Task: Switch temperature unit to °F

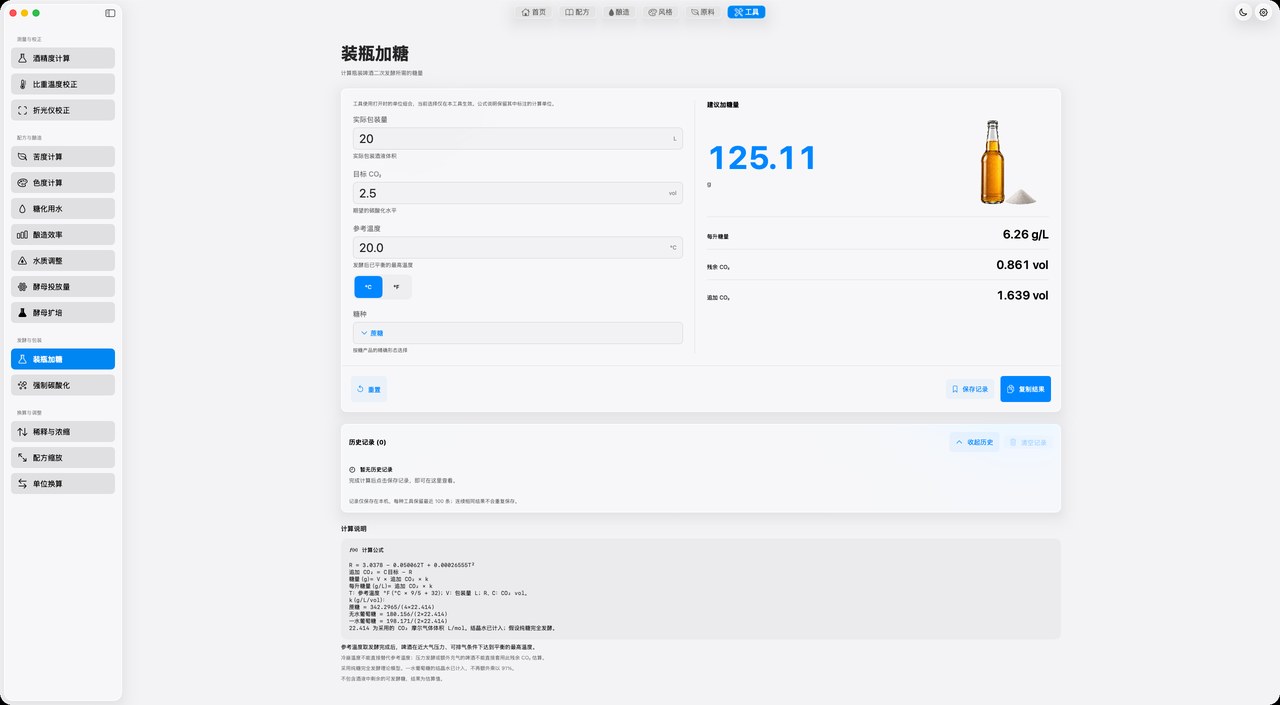Action: (396, 287)
